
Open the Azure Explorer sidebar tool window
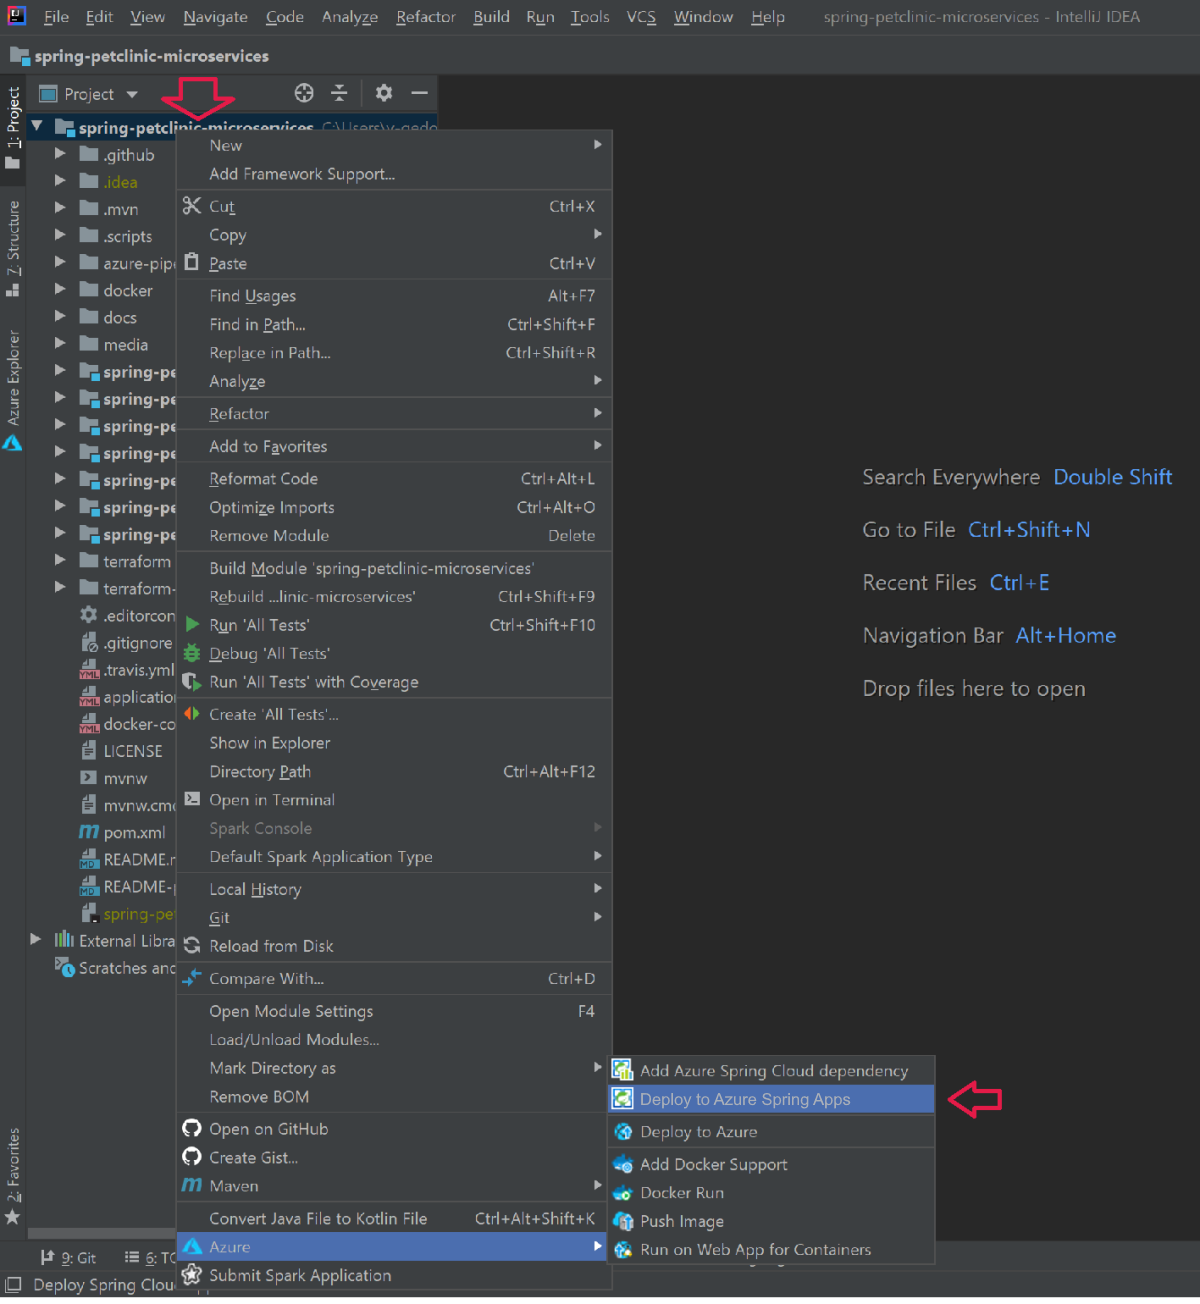coord(13,388)
